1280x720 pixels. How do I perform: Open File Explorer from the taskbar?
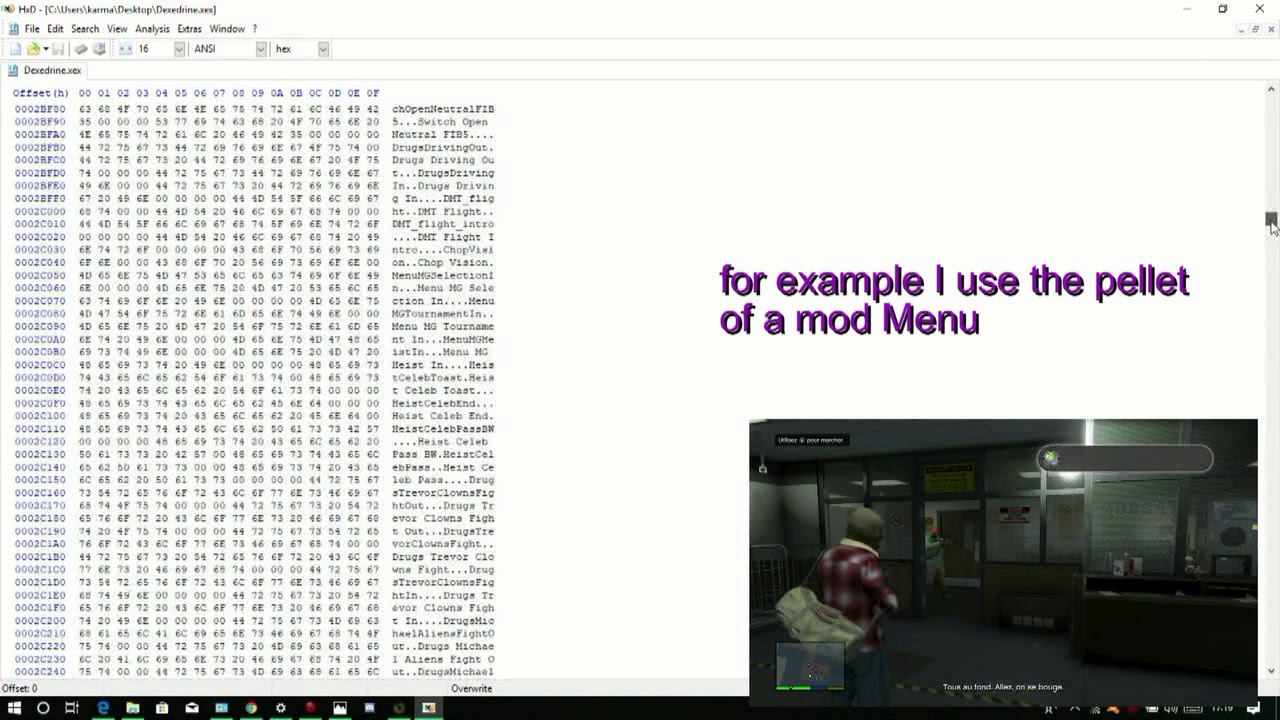(132, 708)
